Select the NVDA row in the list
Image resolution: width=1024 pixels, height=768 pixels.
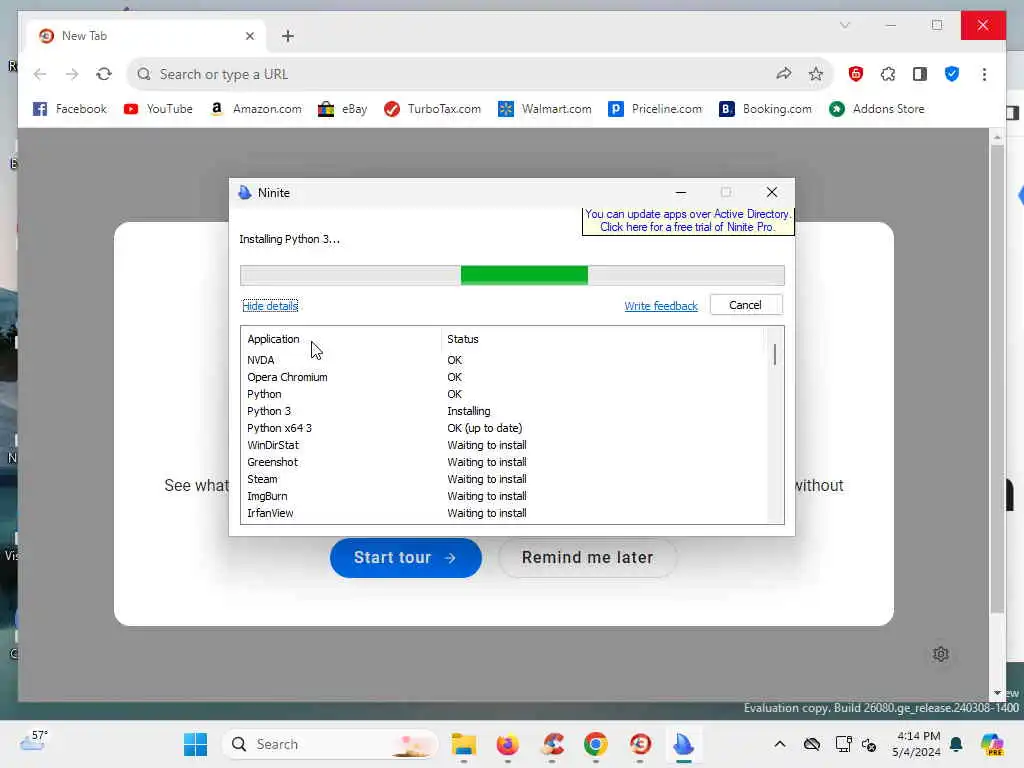click(x=503, y=360)
